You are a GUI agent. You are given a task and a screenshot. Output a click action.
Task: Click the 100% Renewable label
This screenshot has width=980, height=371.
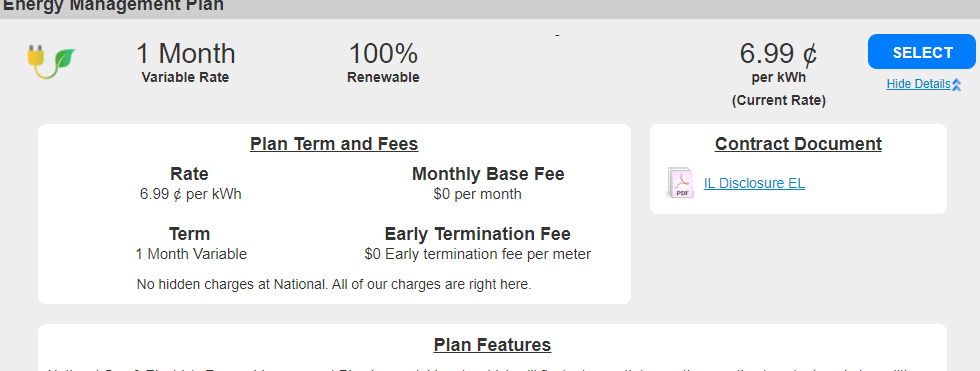pyautogui.click(x=383, y=62)
